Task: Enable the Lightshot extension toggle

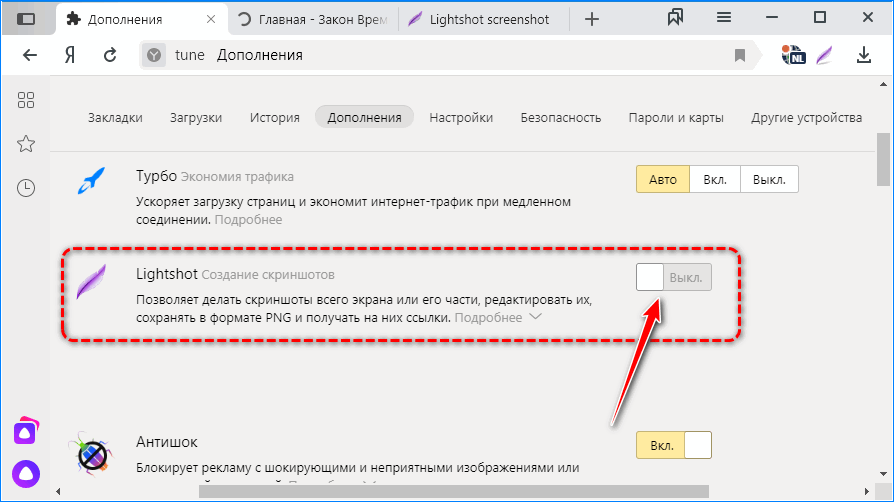Action: 673,277
